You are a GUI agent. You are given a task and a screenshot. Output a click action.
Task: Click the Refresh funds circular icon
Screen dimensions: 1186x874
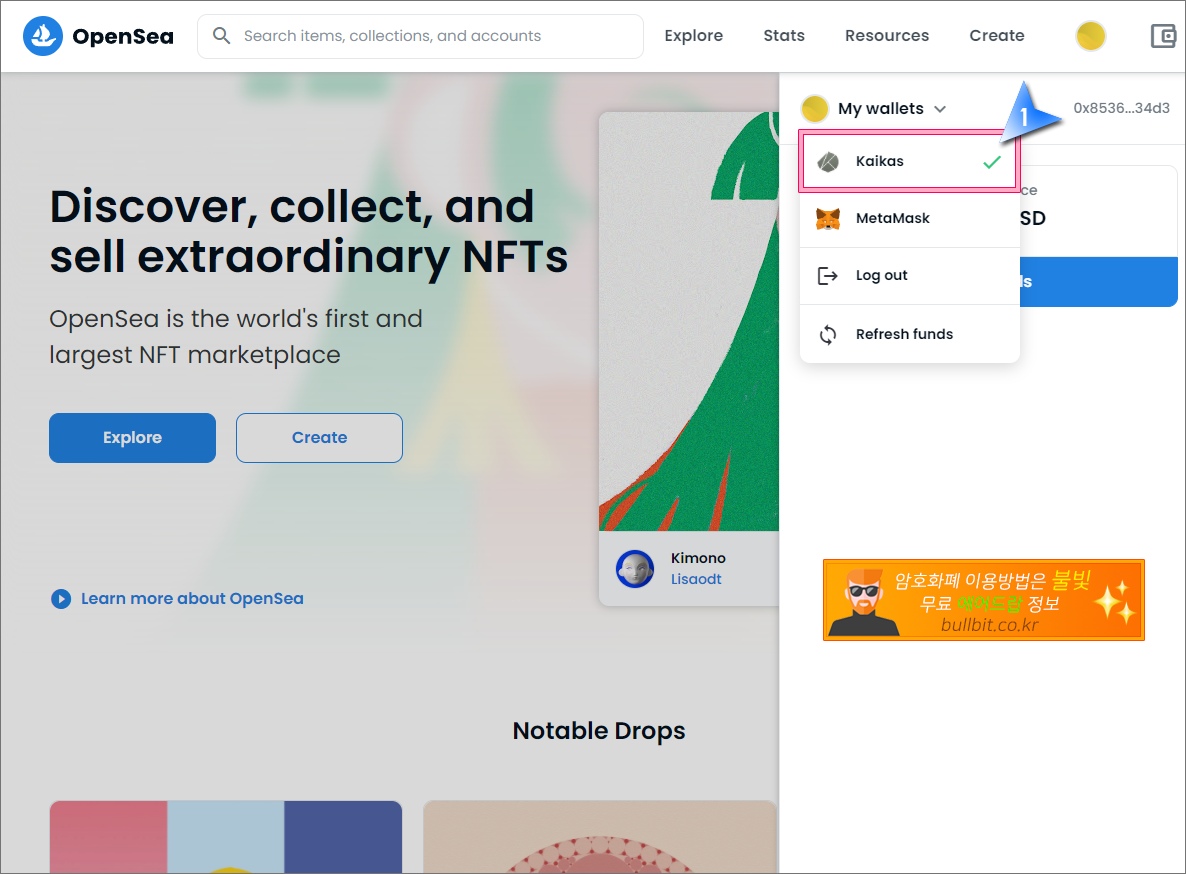(828, 334)
